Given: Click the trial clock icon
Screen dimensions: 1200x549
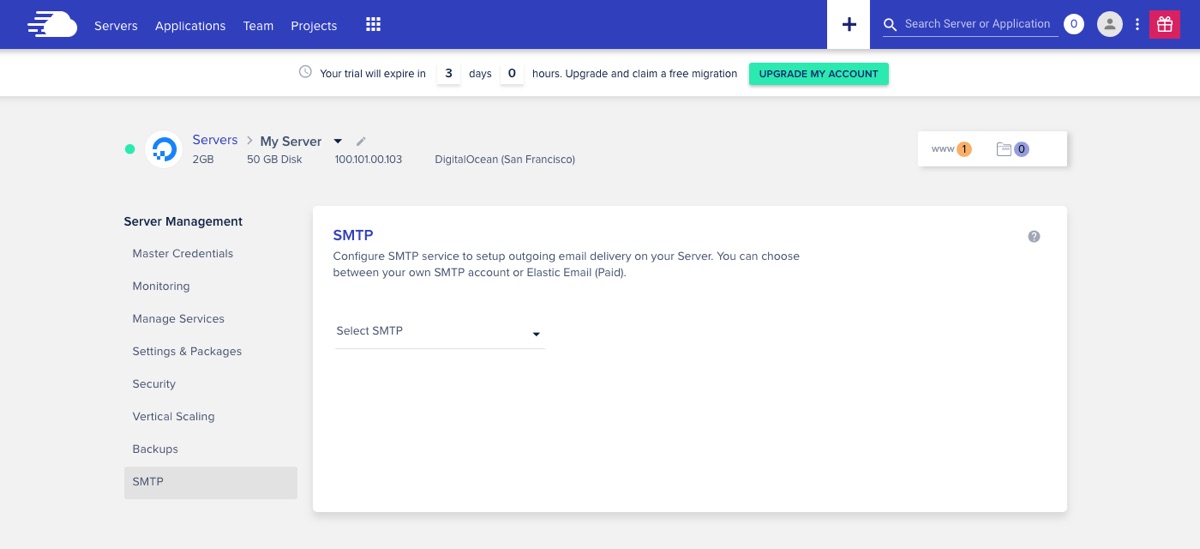Looking at the screenshot, I should coord(305,72).
